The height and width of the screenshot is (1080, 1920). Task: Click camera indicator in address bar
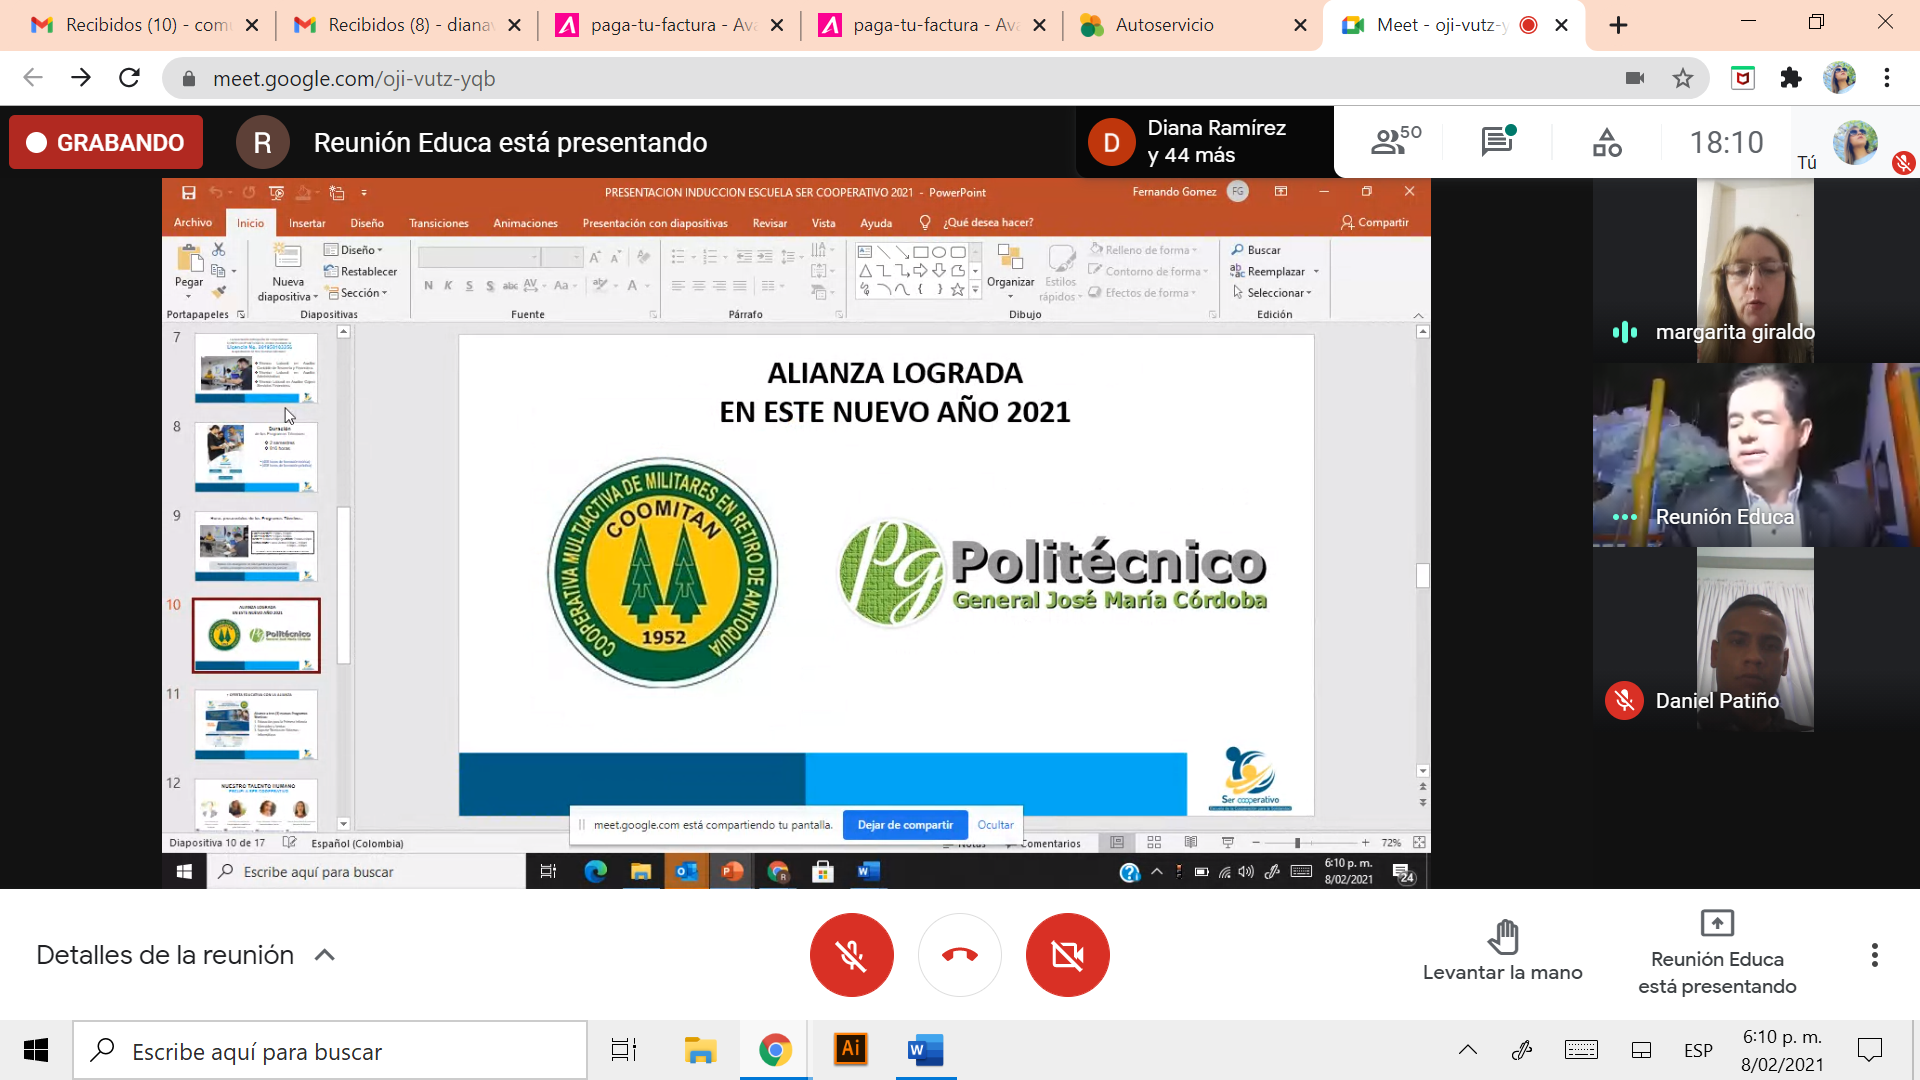(1635, 78)
